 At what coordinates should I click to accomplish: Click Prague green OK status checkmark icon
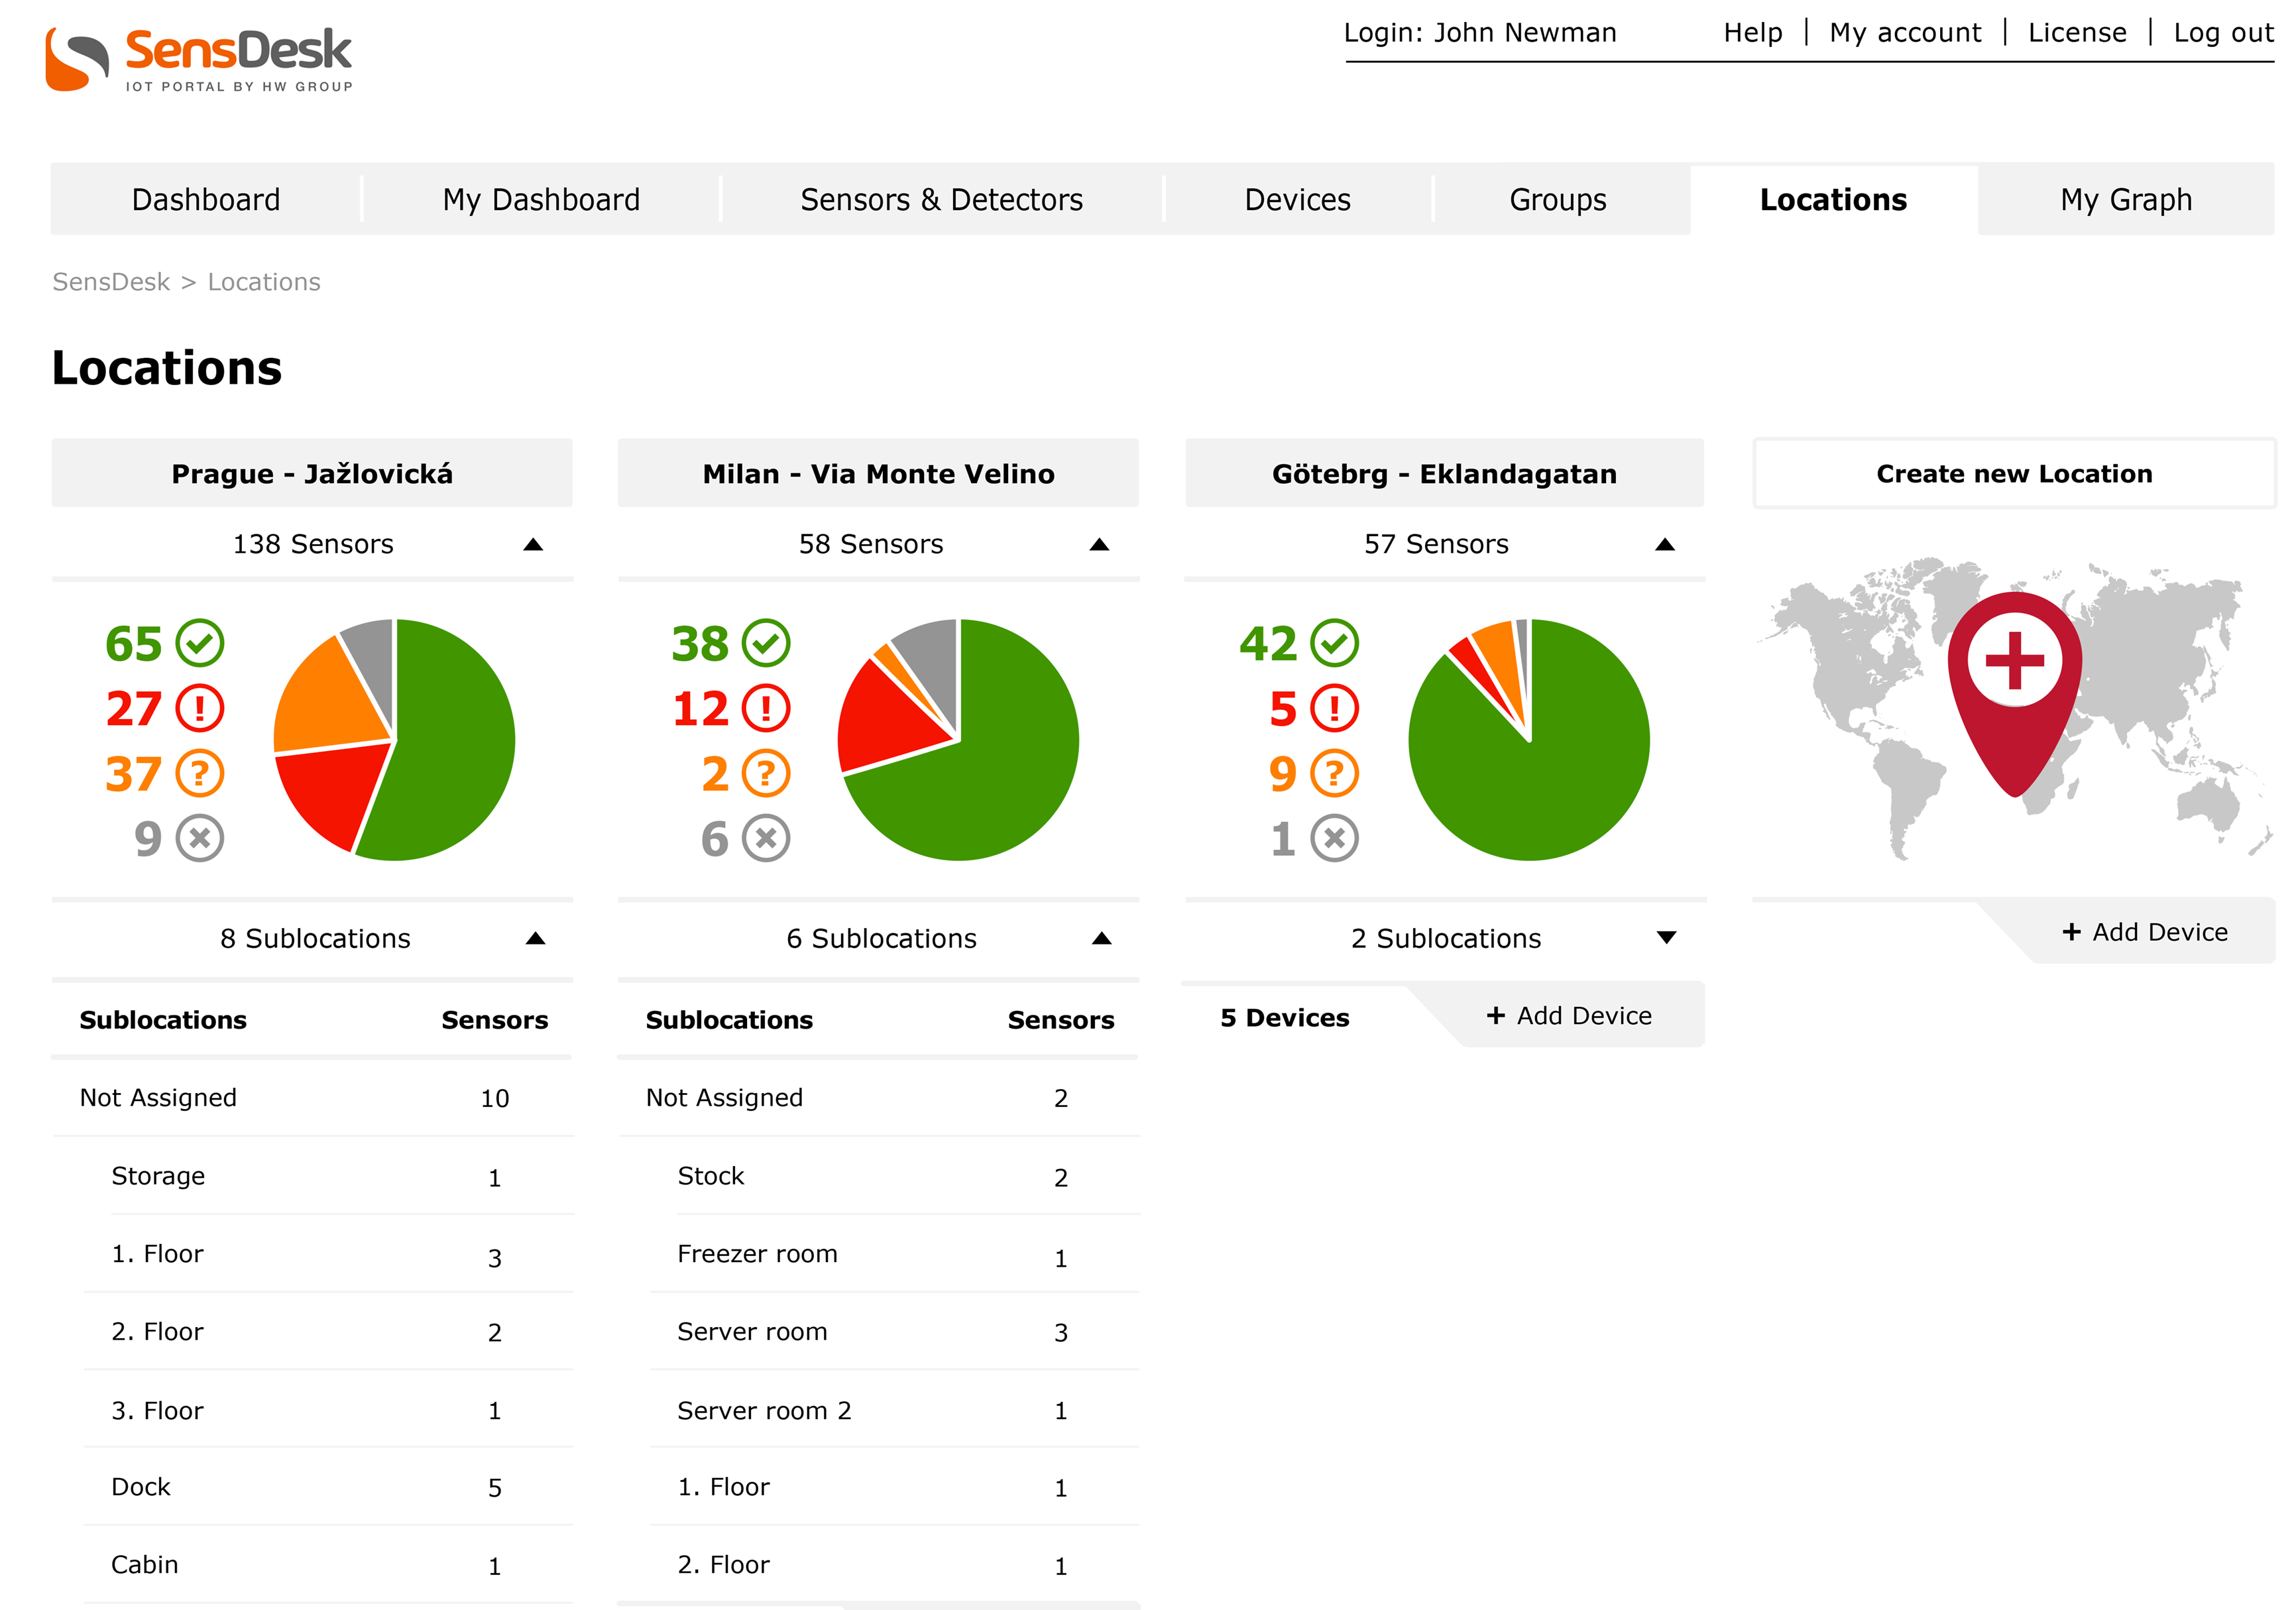click(200, 643)
